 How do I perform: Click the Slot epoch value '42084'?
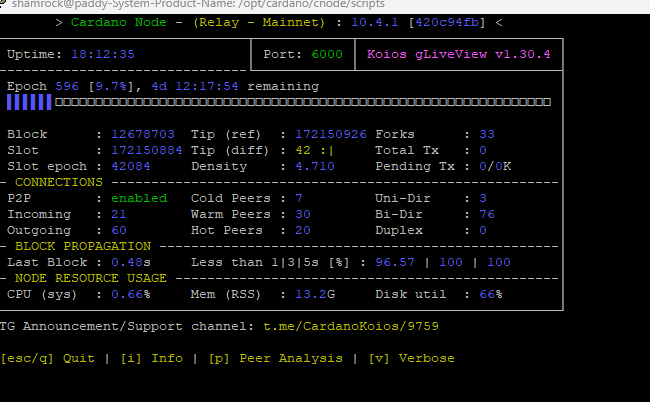[x=131, y=167]
